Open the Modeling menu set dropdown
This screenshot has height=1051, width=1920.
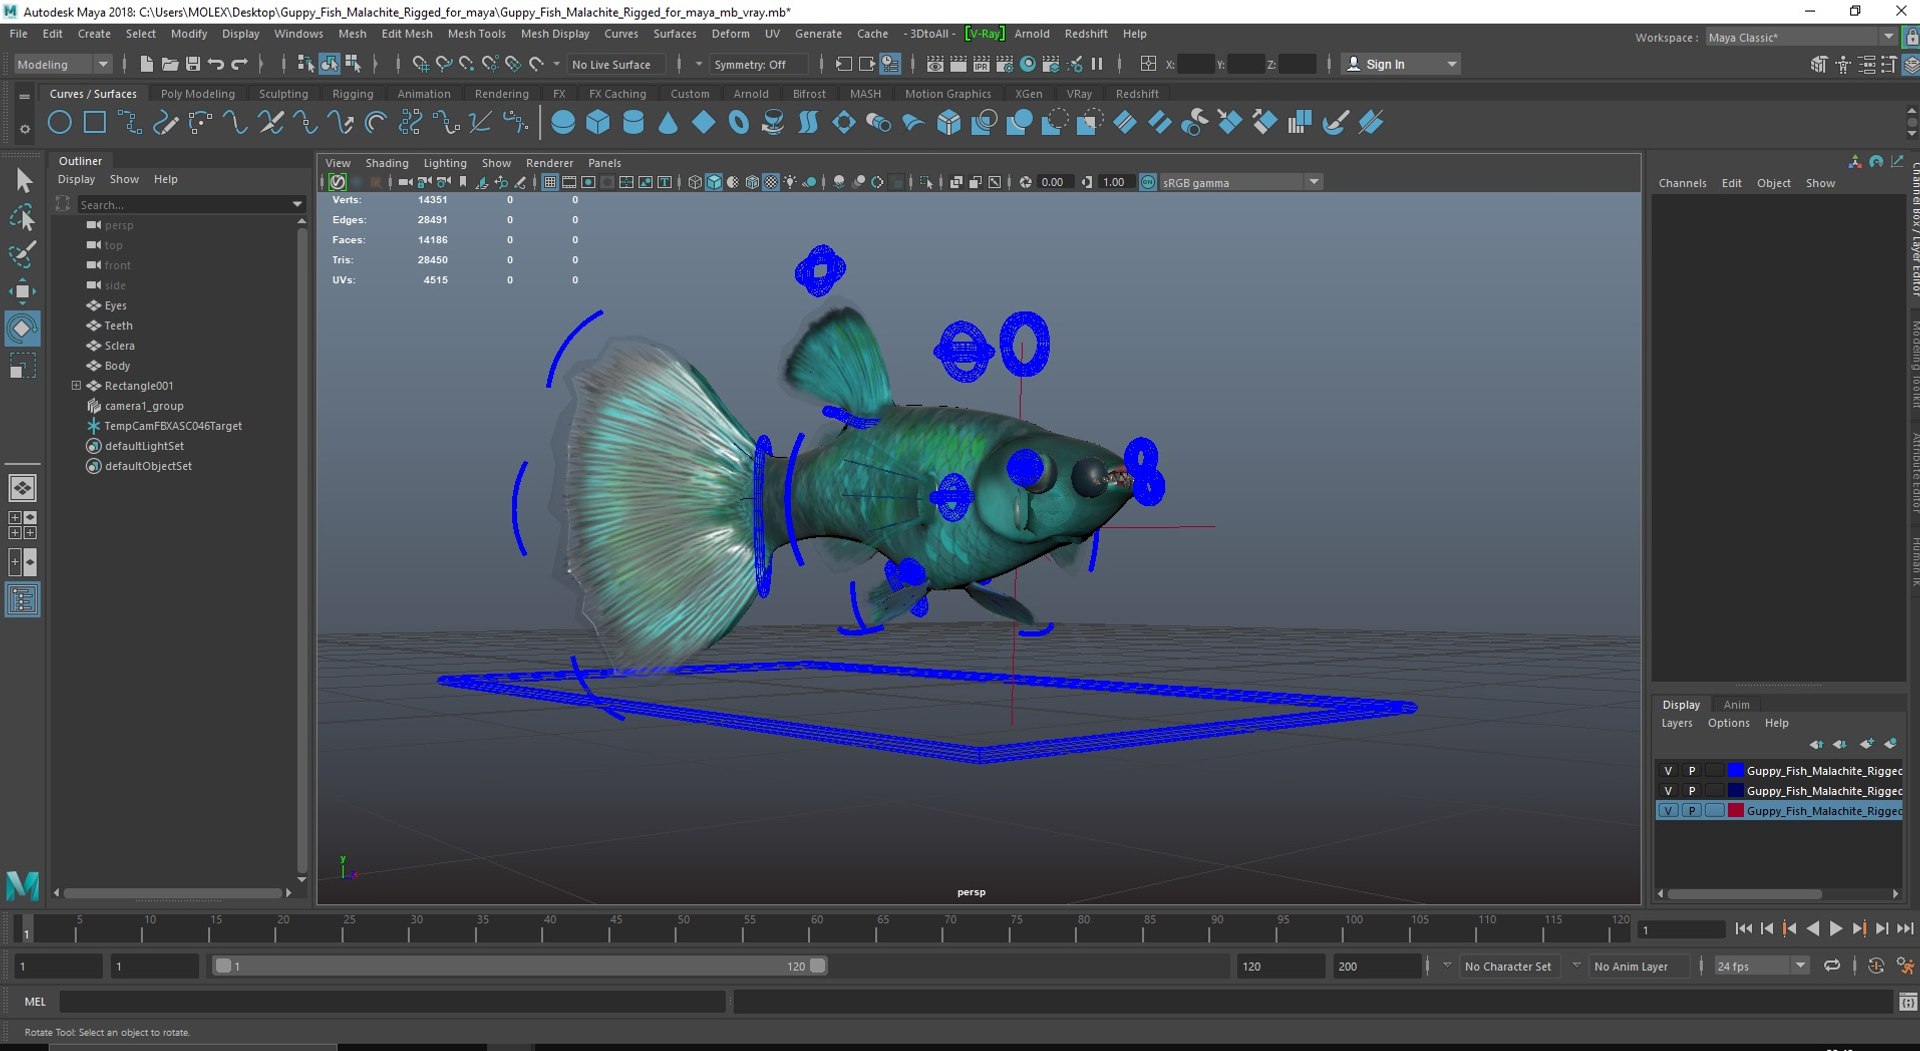[62, 64]
